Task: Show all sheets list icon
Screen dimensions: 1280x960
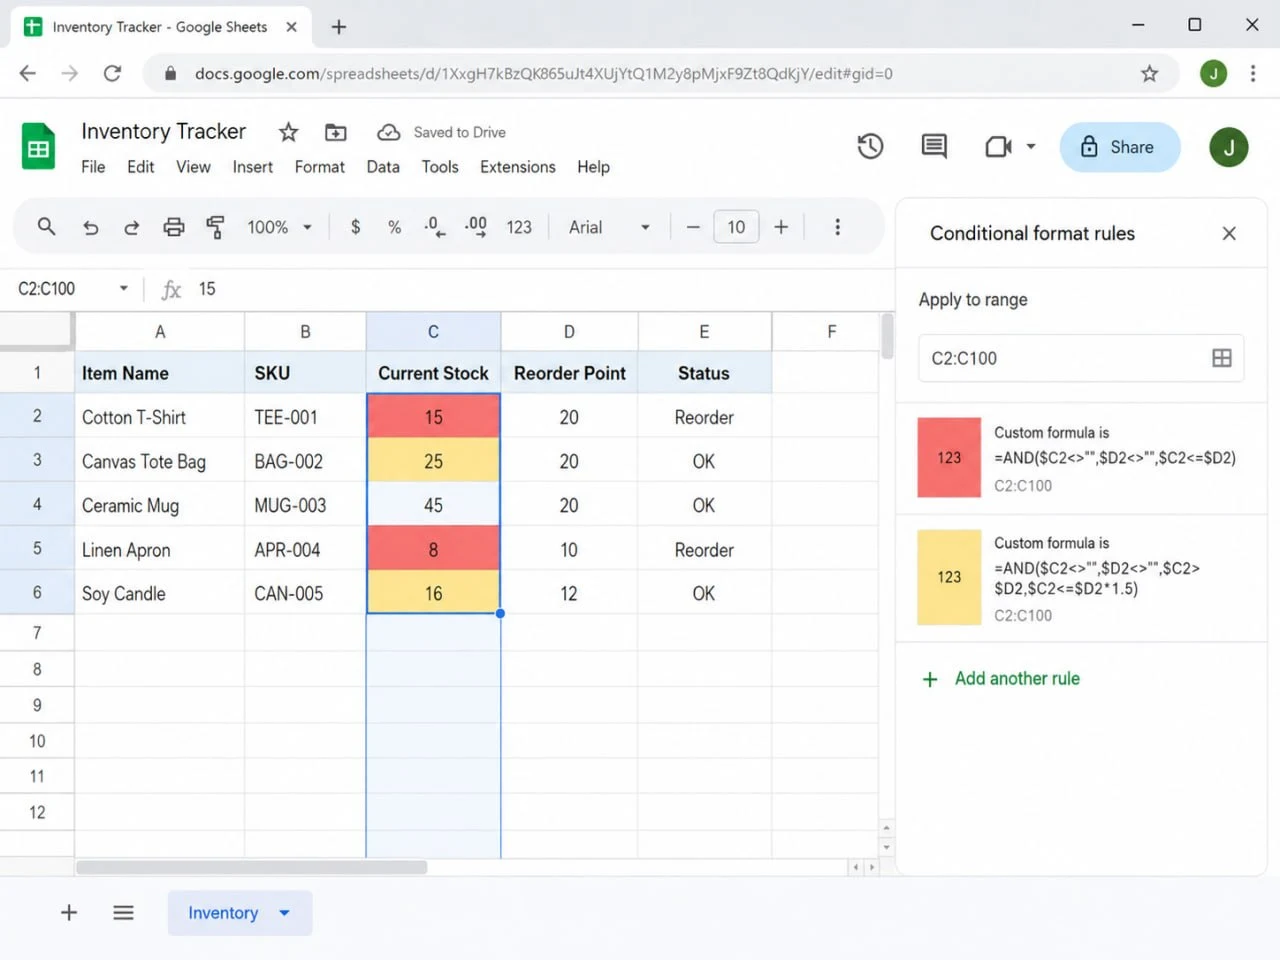Action: tap(123, 912)
